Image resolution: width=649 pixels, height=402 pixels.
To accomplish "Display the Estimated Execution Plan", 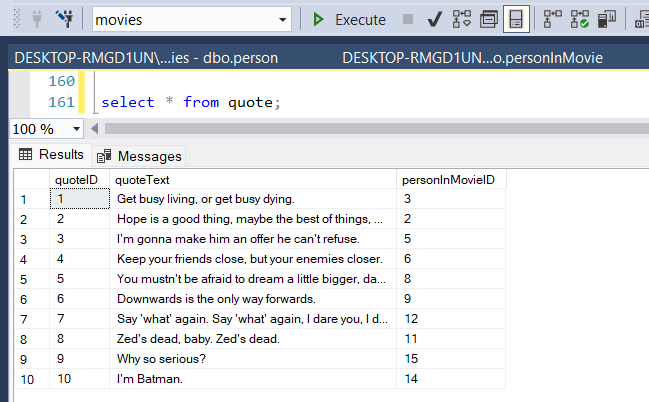I will click(462, 19).
